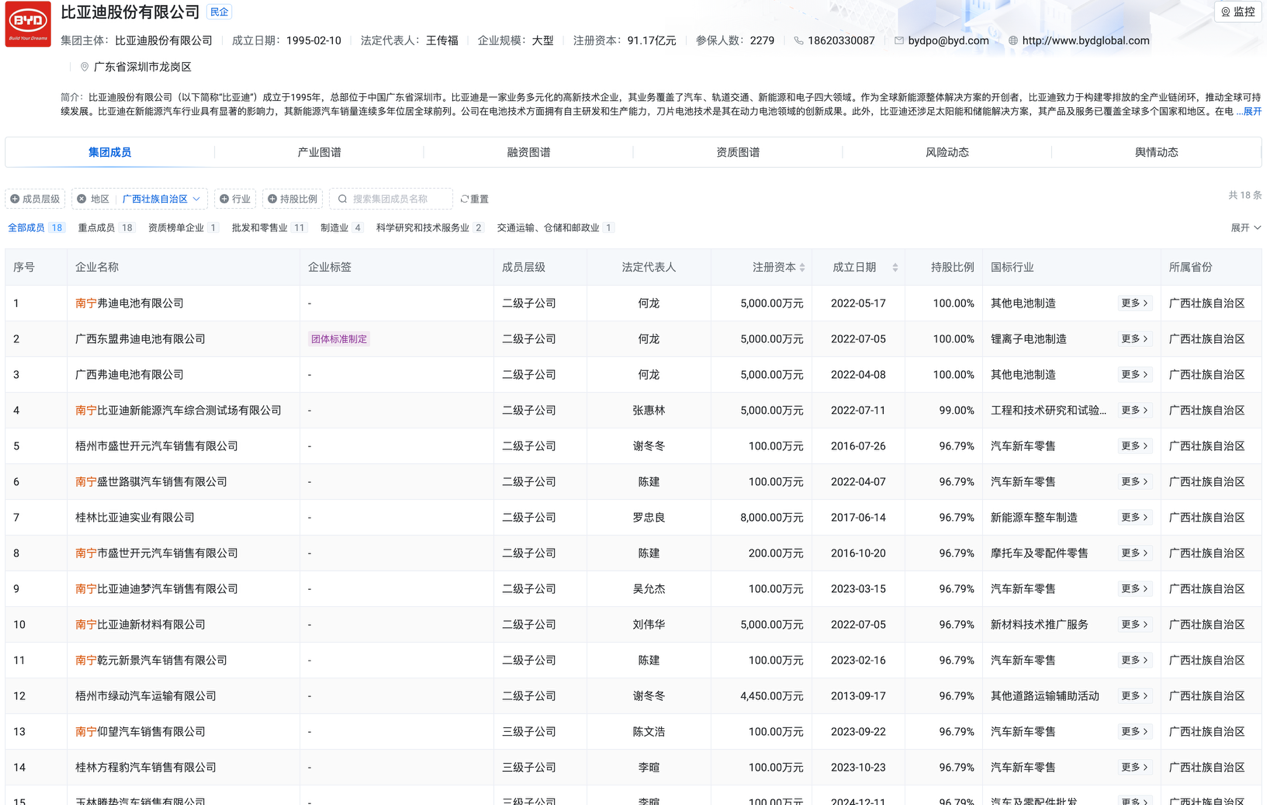Expand 更多 for 新能源车整车制造 row
The image size is (1268, 805).
pos(1134,517)
